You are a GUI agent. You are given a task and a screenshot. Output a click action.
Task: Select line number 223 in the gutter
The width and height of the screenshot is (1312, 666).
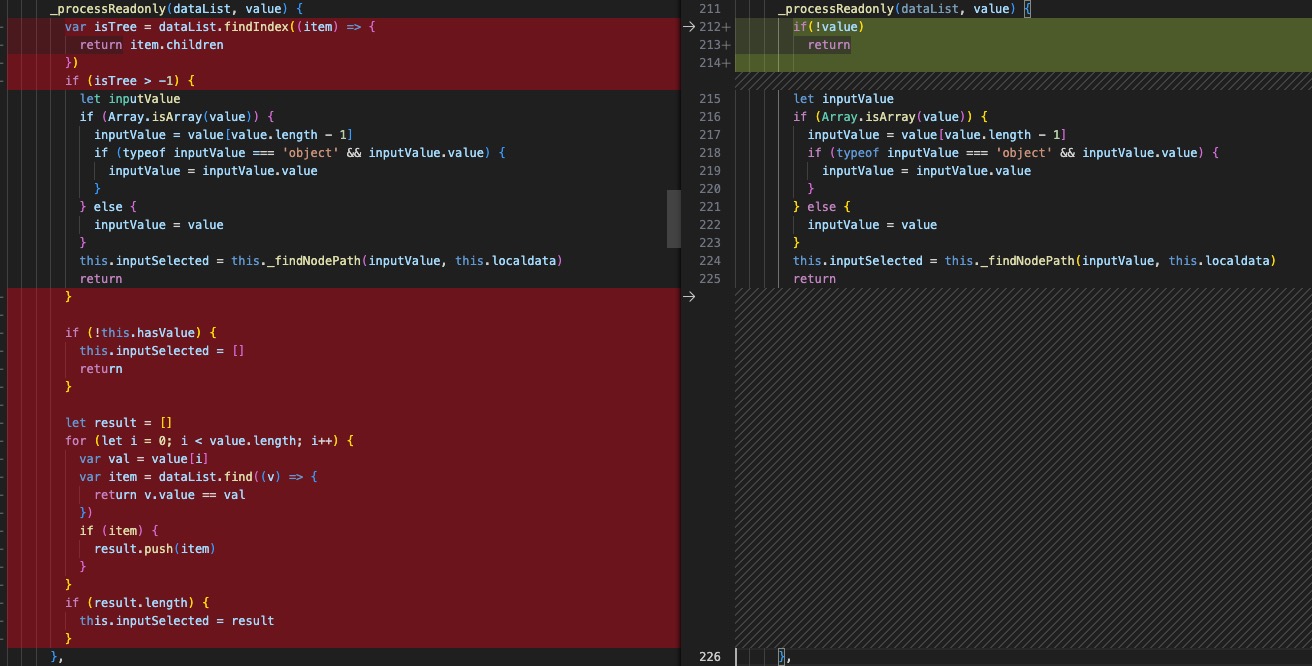[x=710, y=243]
